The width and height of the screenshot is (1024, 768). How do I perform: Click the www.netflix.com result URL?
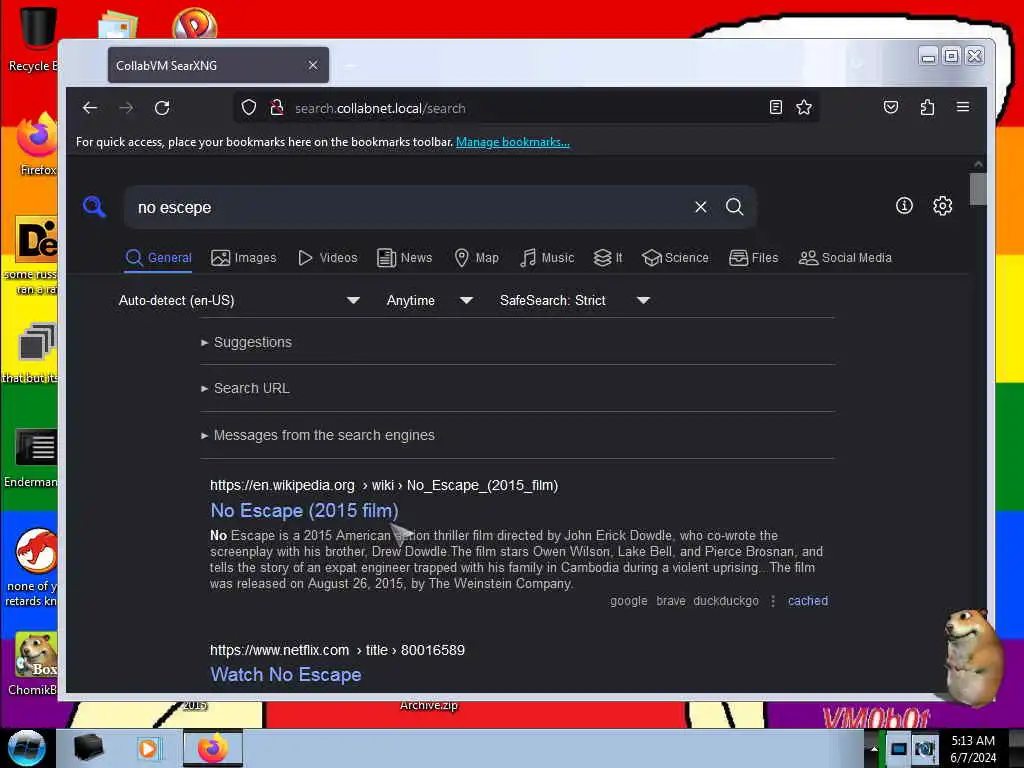tap(337, 650)
